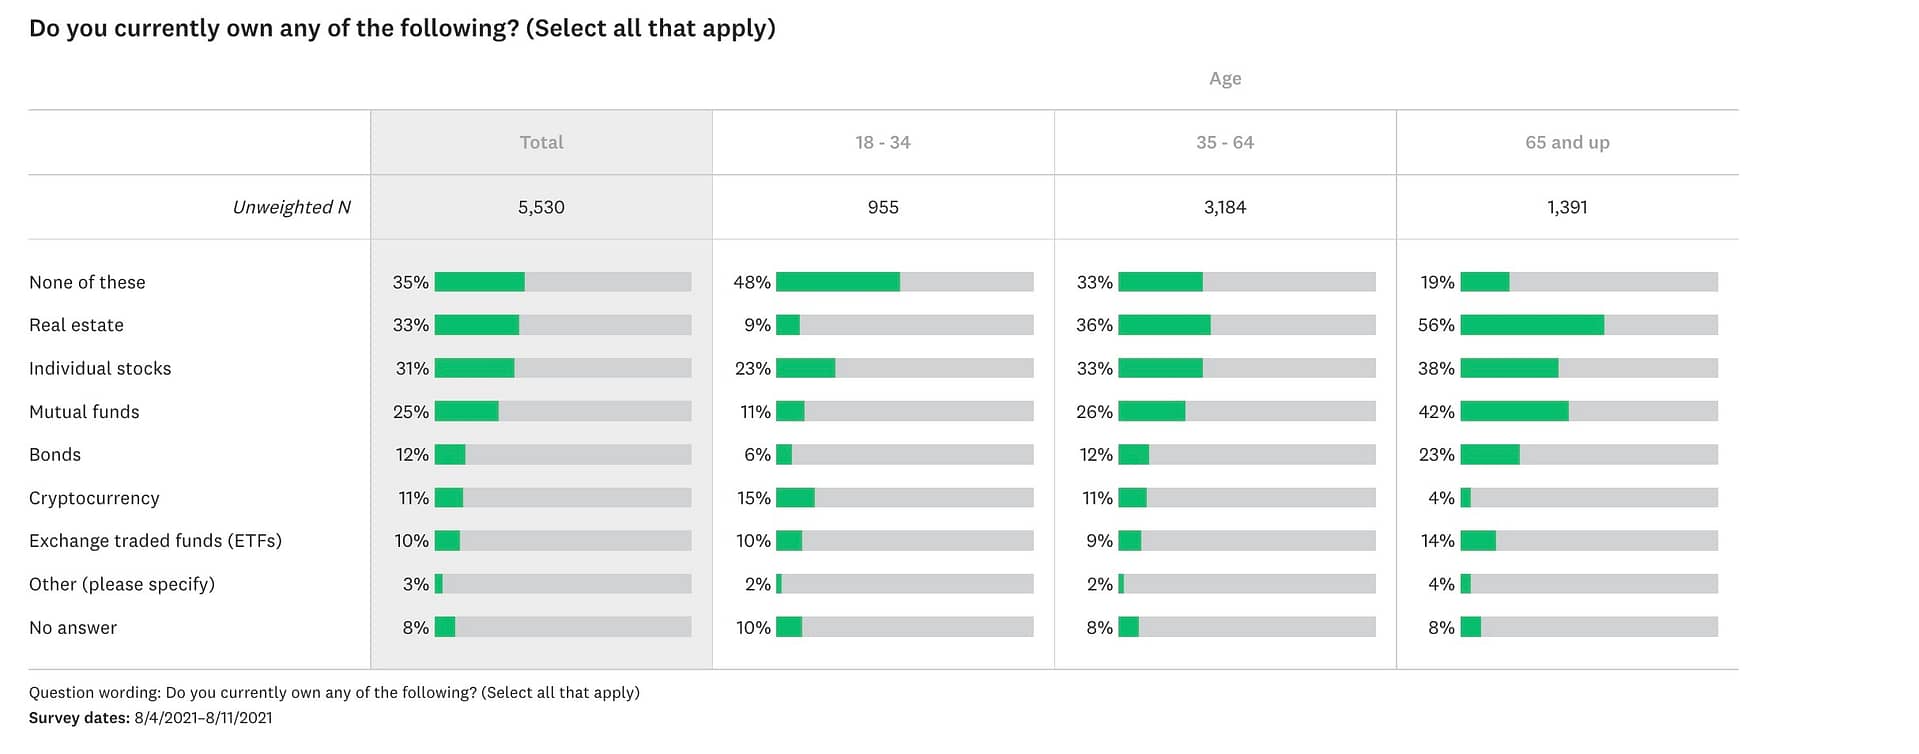
Task: Click the 5,530 Total sample size value
Action: pyautogui.click(x=541, y=207)
